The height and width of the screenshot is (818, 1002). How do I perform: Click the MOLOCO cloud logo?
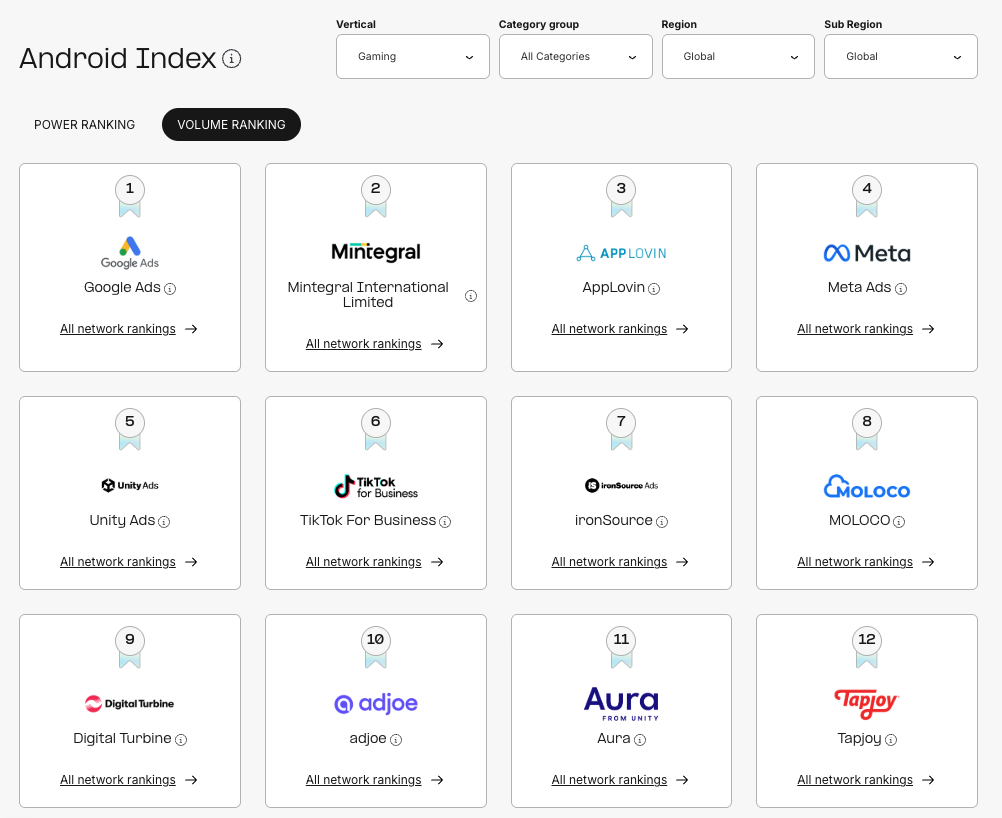tap(866, 487)
